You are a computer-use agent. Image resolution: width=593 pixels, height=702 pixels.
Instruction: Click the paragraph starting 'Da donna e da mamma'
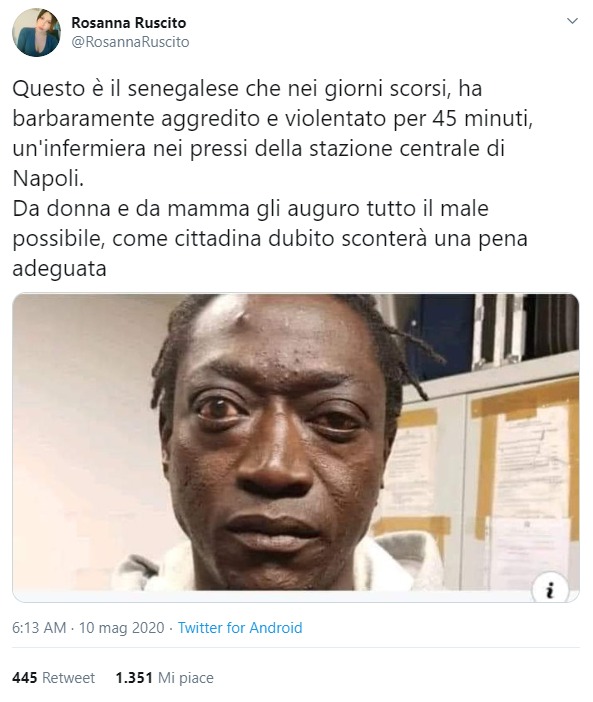[270, 239]
